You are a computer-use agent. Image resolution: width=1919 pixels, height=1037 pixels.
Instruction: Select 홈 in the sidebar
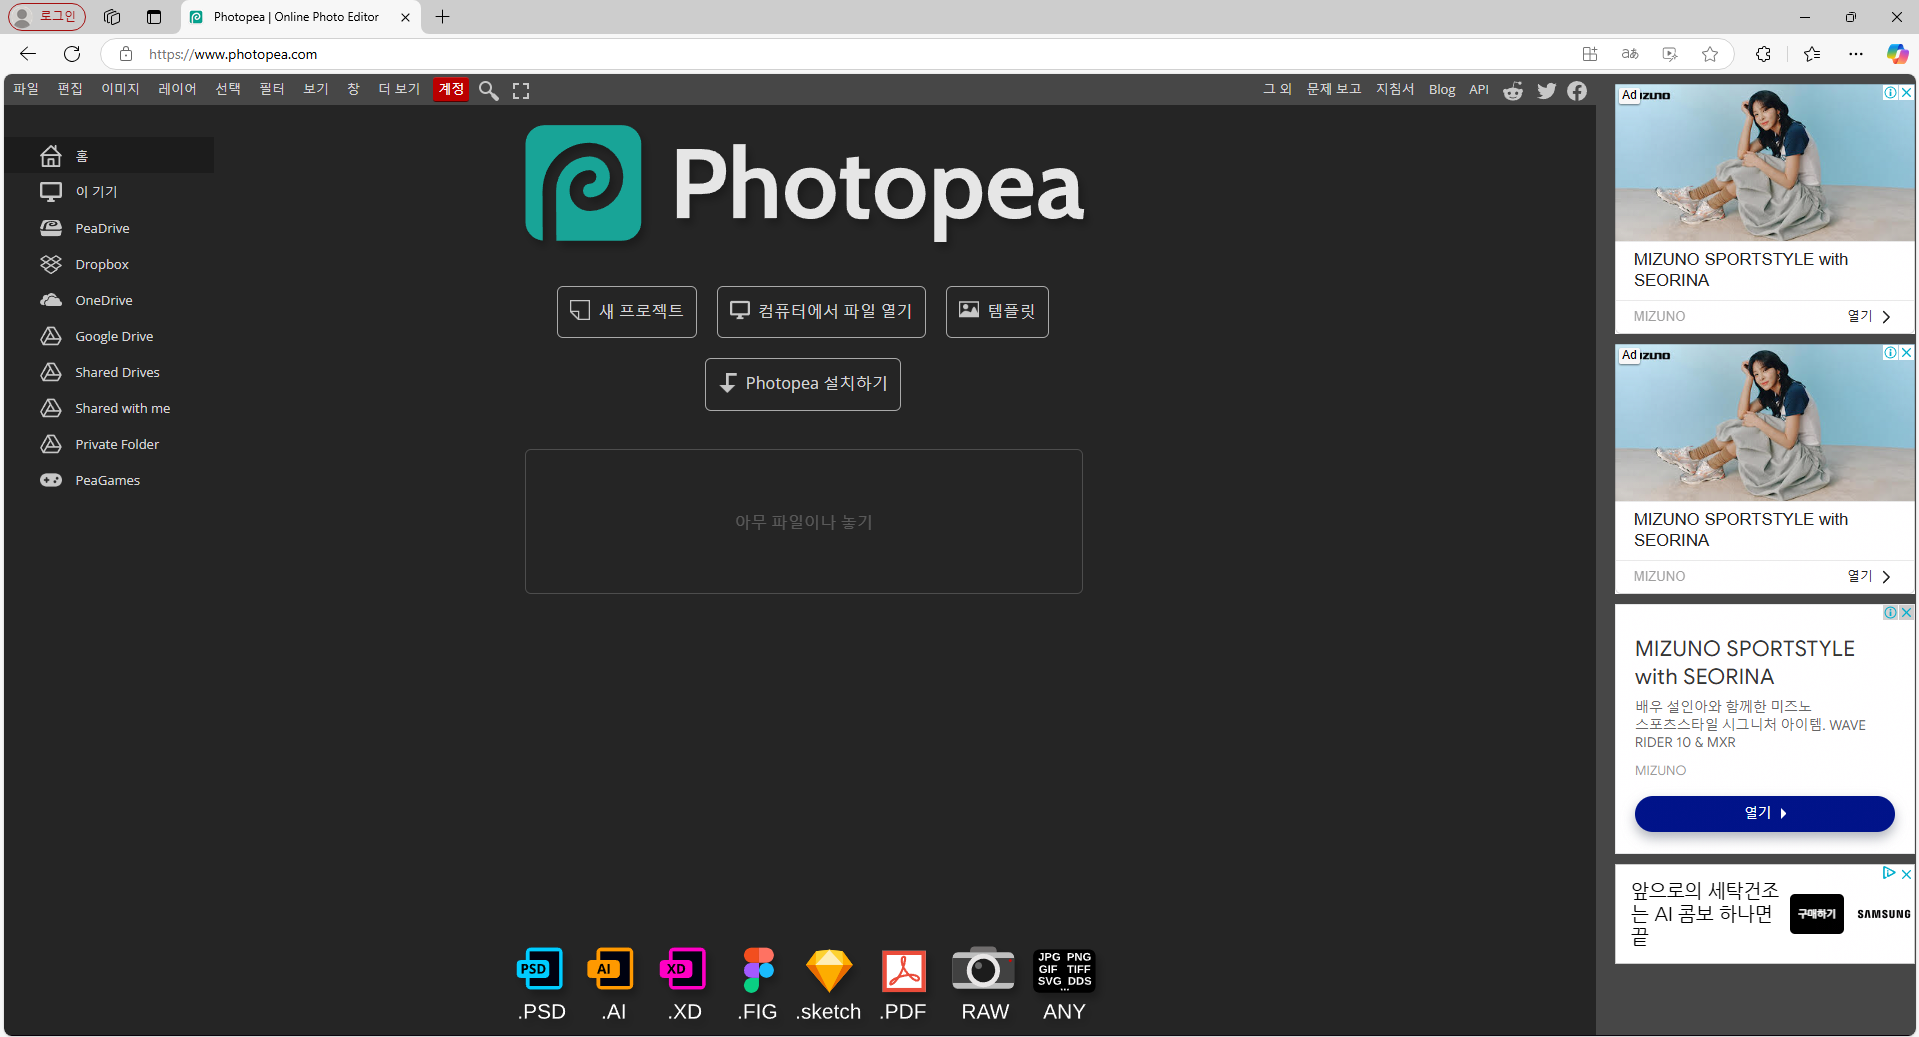109,155
